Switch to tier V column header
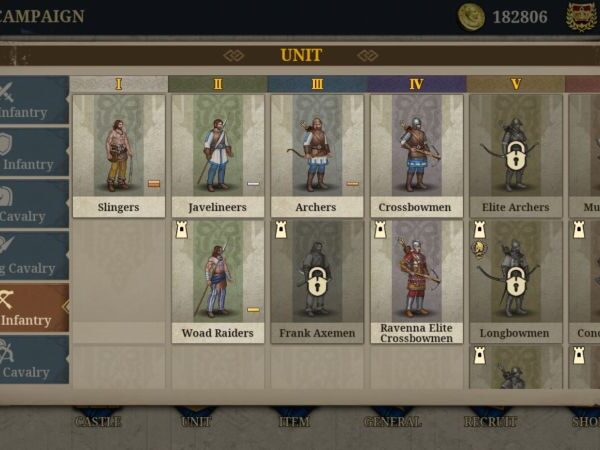The width and height of the screenshot is (600, 450). coord(516,84)
